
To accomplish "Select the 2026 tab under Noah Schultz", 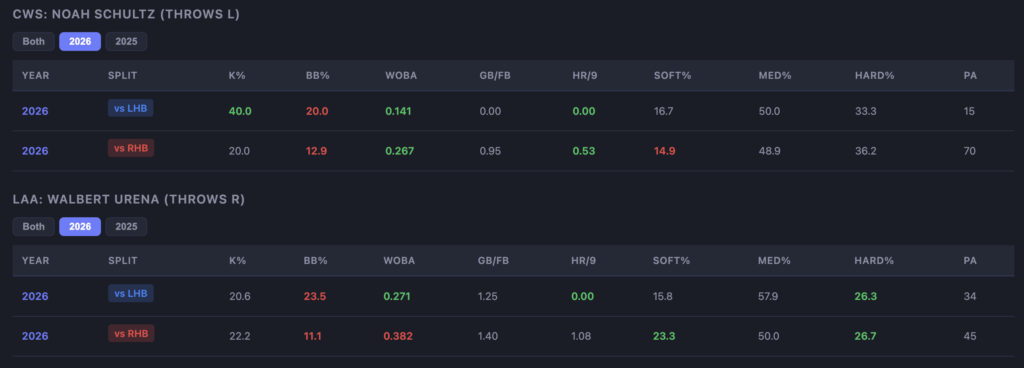I will pyautogui.click(x=80, y=41).
